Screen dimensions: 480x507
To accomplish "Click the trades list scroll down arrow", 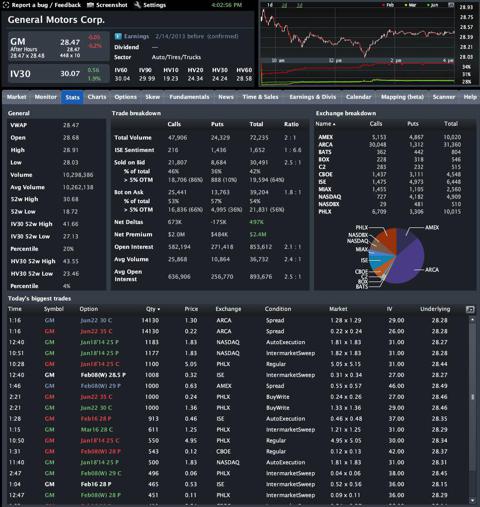I will (472, 500).
